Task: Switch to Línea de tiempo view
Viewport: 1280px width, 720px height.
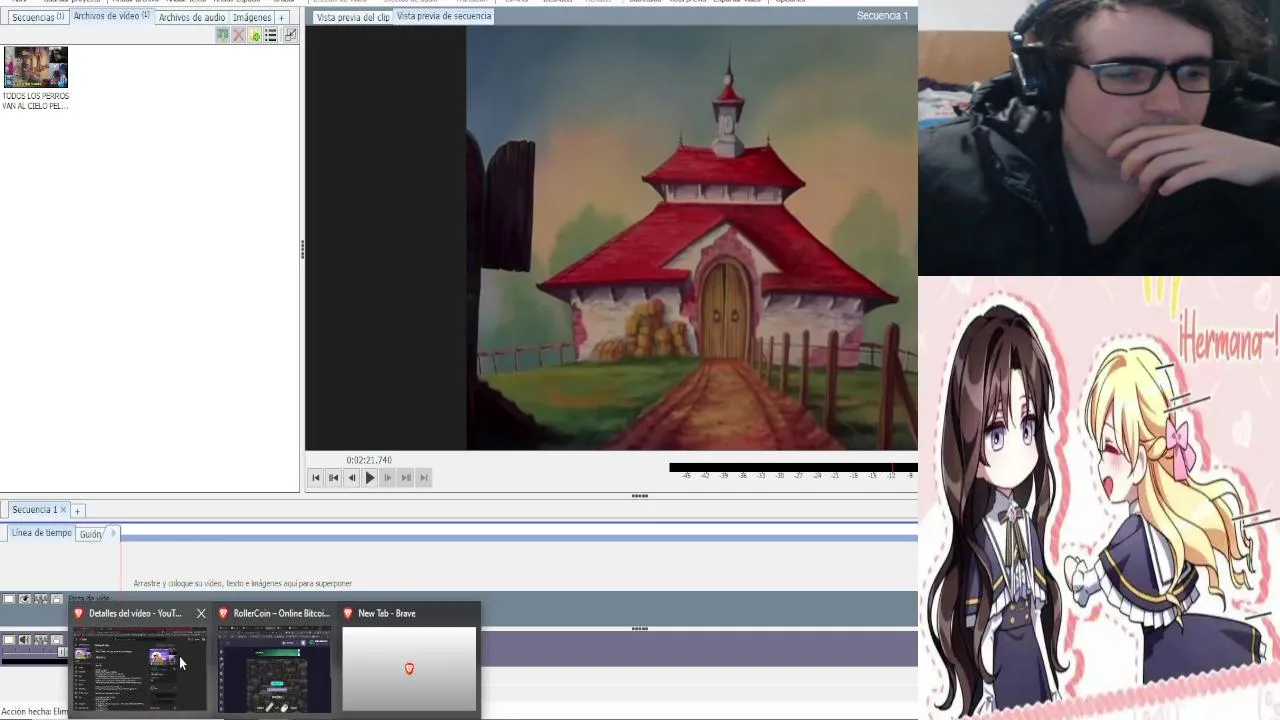Action: (x=41, y=533)
